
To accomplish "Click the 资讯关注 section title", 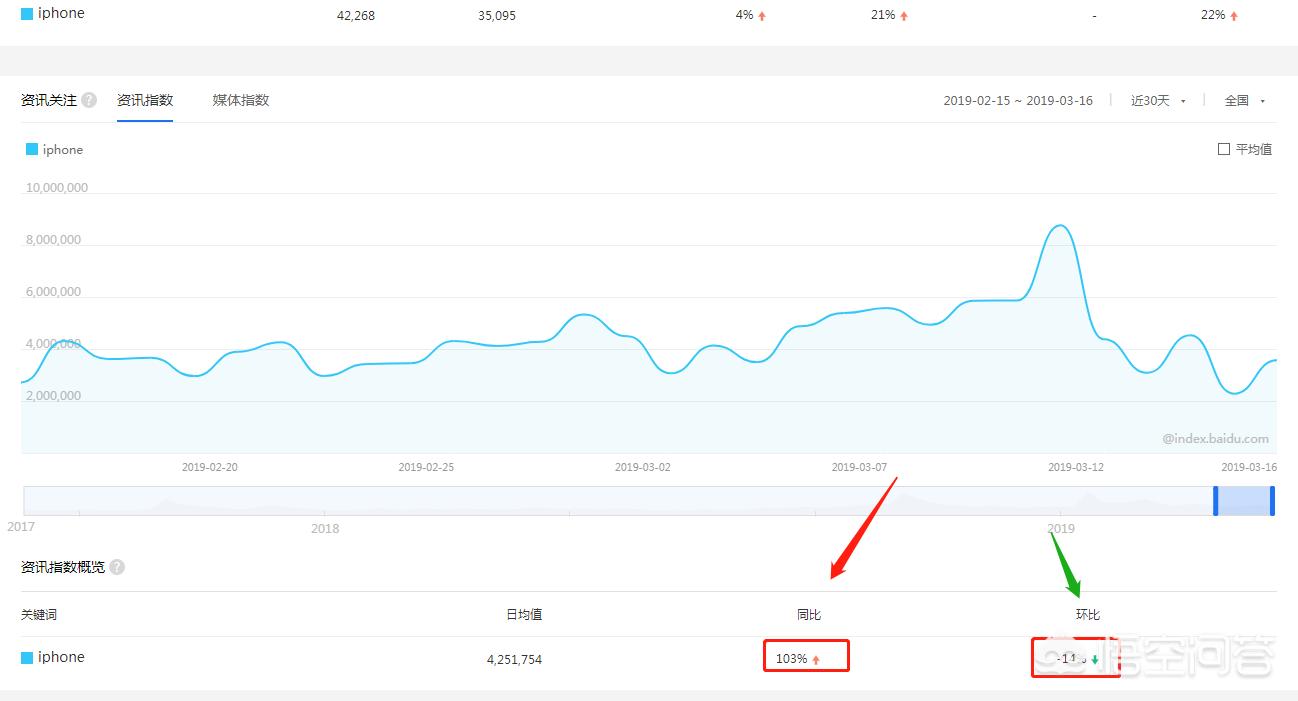I will point(49,100).
